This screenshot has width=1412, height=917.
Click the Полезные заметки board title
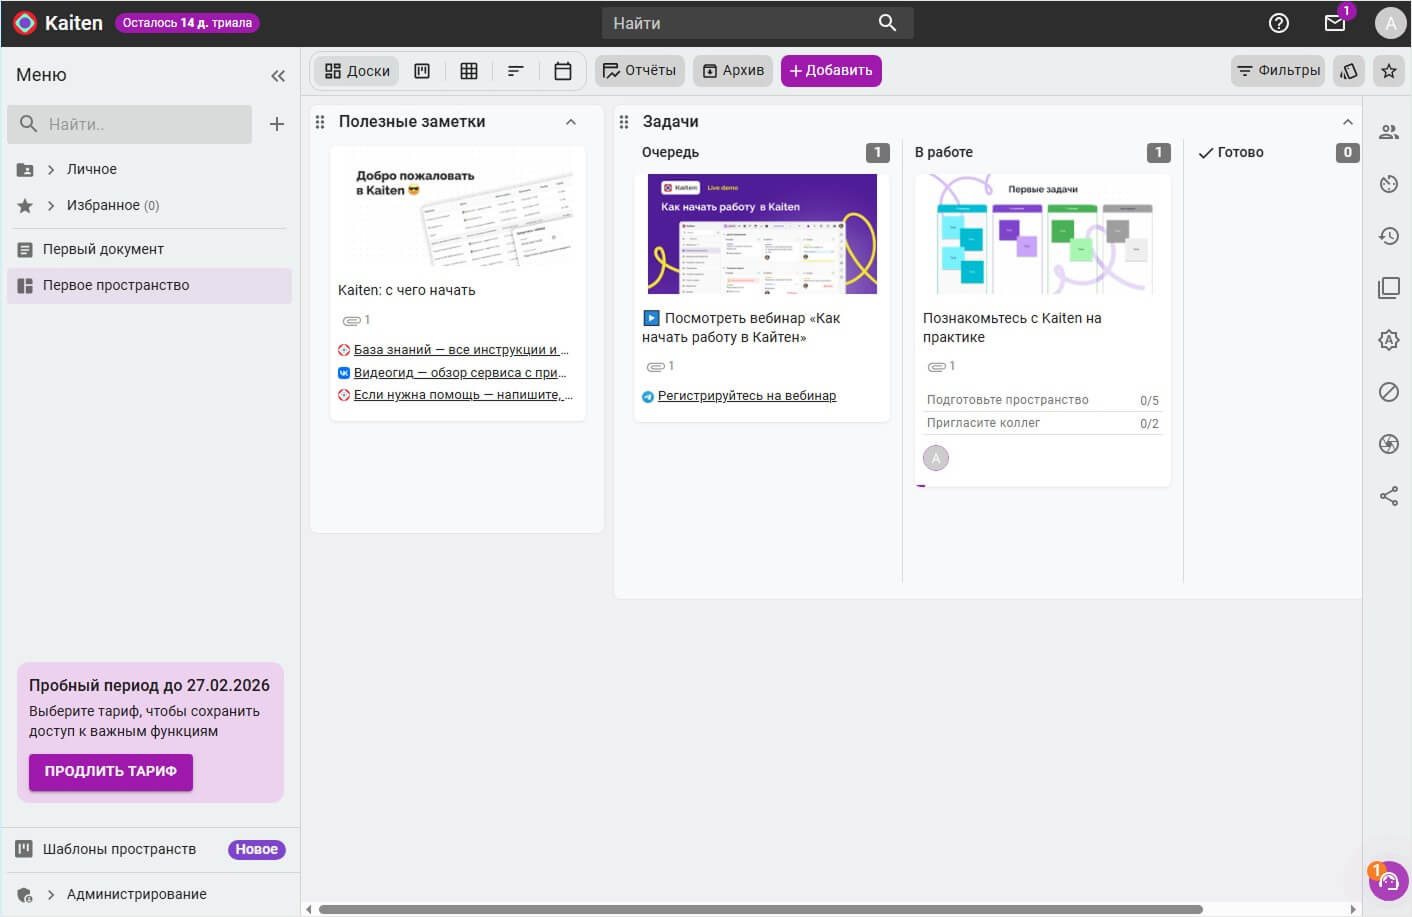click(412, 122)
